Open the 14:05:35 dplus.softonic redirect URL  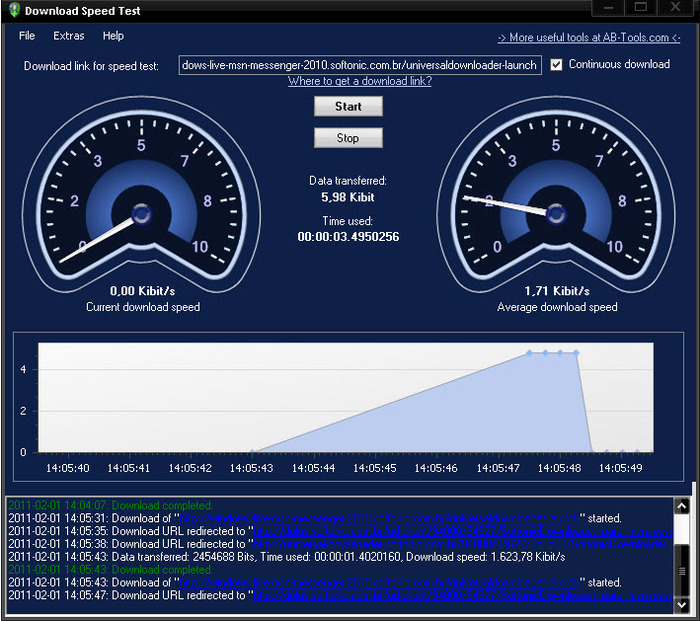click(462, 532)
